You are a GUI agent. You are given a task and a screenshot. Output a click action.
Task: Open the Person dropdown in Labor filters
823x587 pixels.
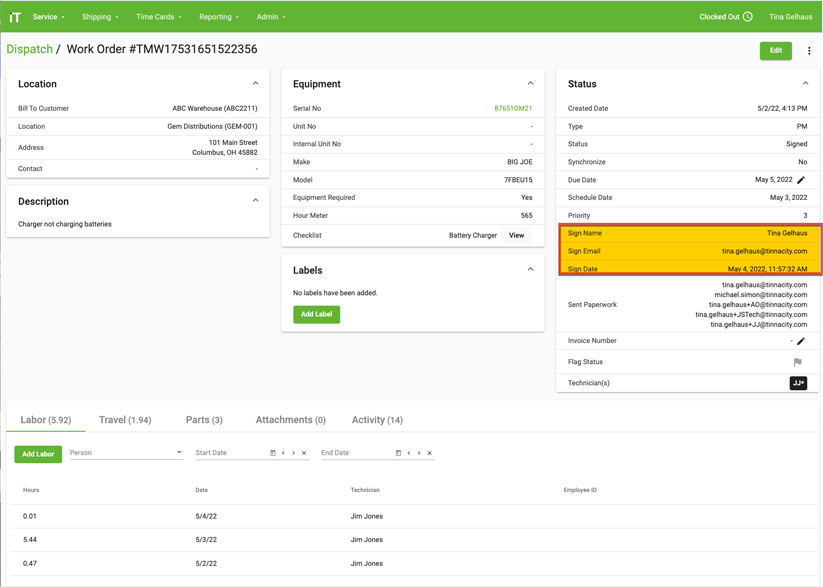coord(125,453)
